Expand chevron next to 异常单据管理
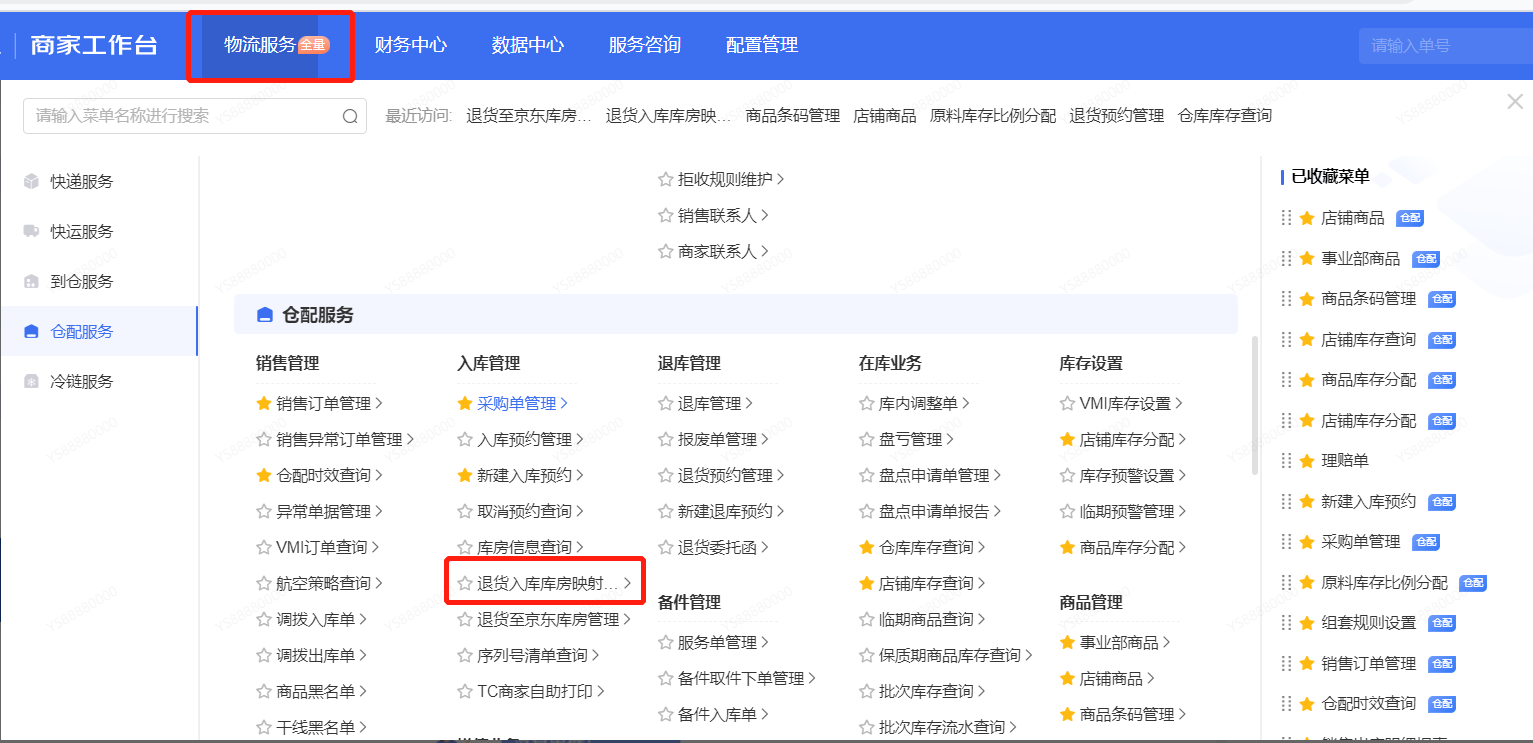The width and height of the screenshot is (1533, 743). point(379,512)
